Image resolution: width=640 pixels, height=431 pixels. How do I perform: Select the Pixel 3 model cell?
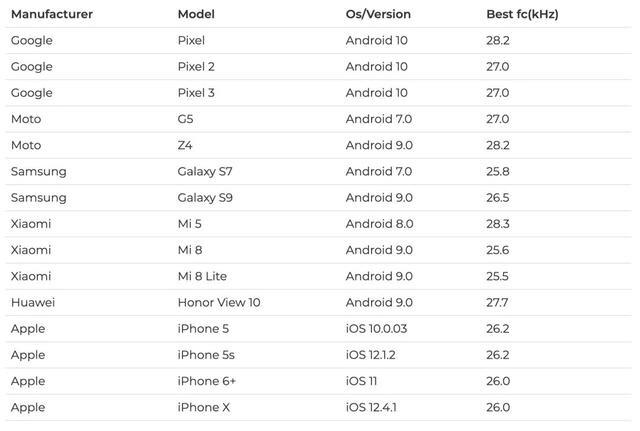point(196,92)
